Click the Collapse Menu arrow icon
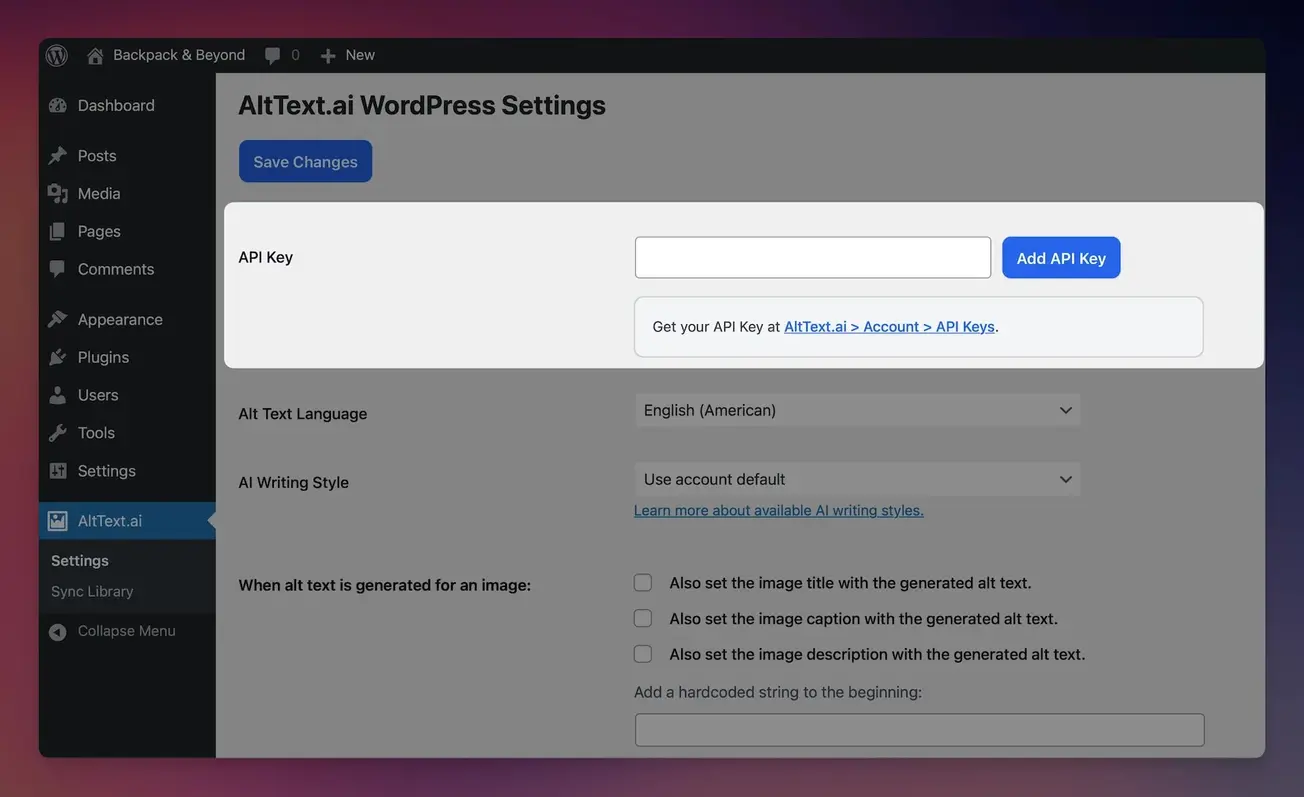 58,632
